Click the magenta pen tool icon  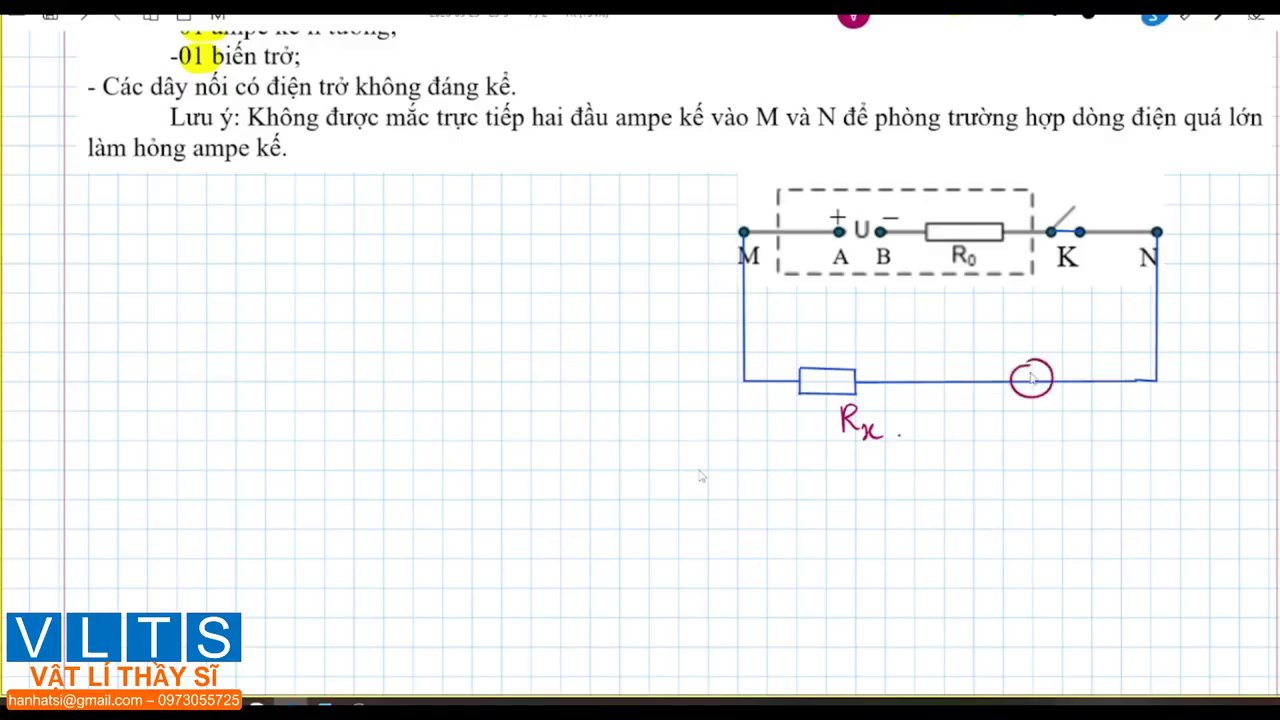click(x=853, y=17)
